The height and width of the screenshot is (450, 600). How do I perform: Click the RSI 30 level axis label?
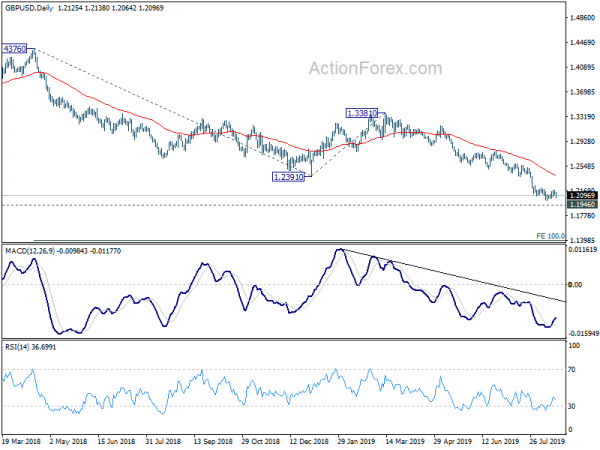572,406
